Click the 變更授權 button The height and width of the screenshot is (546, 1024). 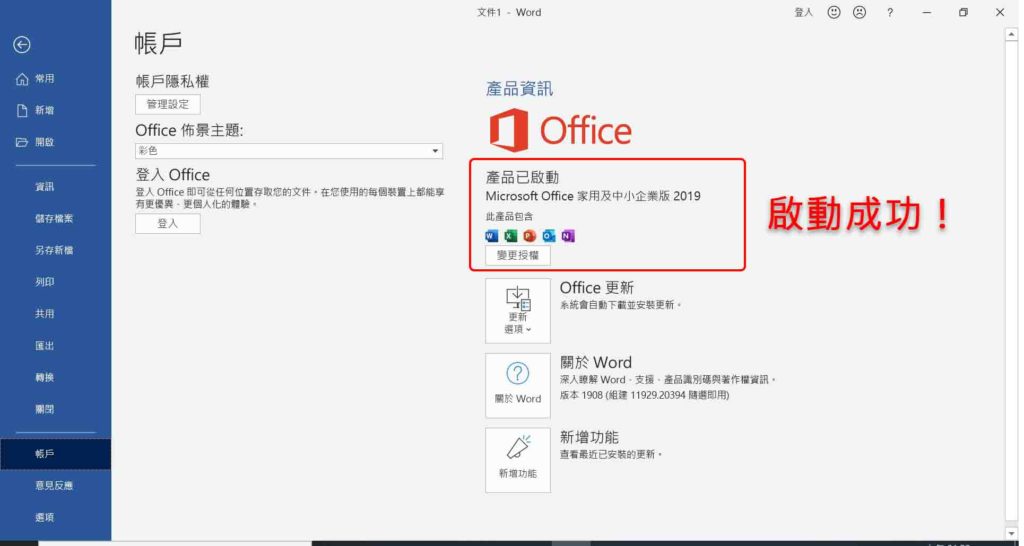pos(518,255)
